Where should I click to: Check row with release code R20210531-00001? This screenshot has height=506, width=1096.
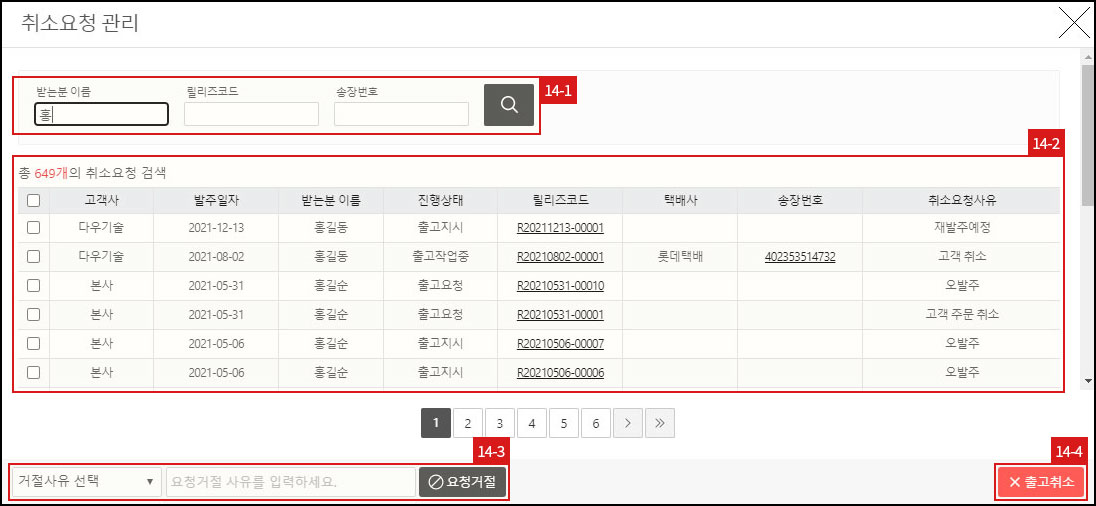tap(34, 315)
